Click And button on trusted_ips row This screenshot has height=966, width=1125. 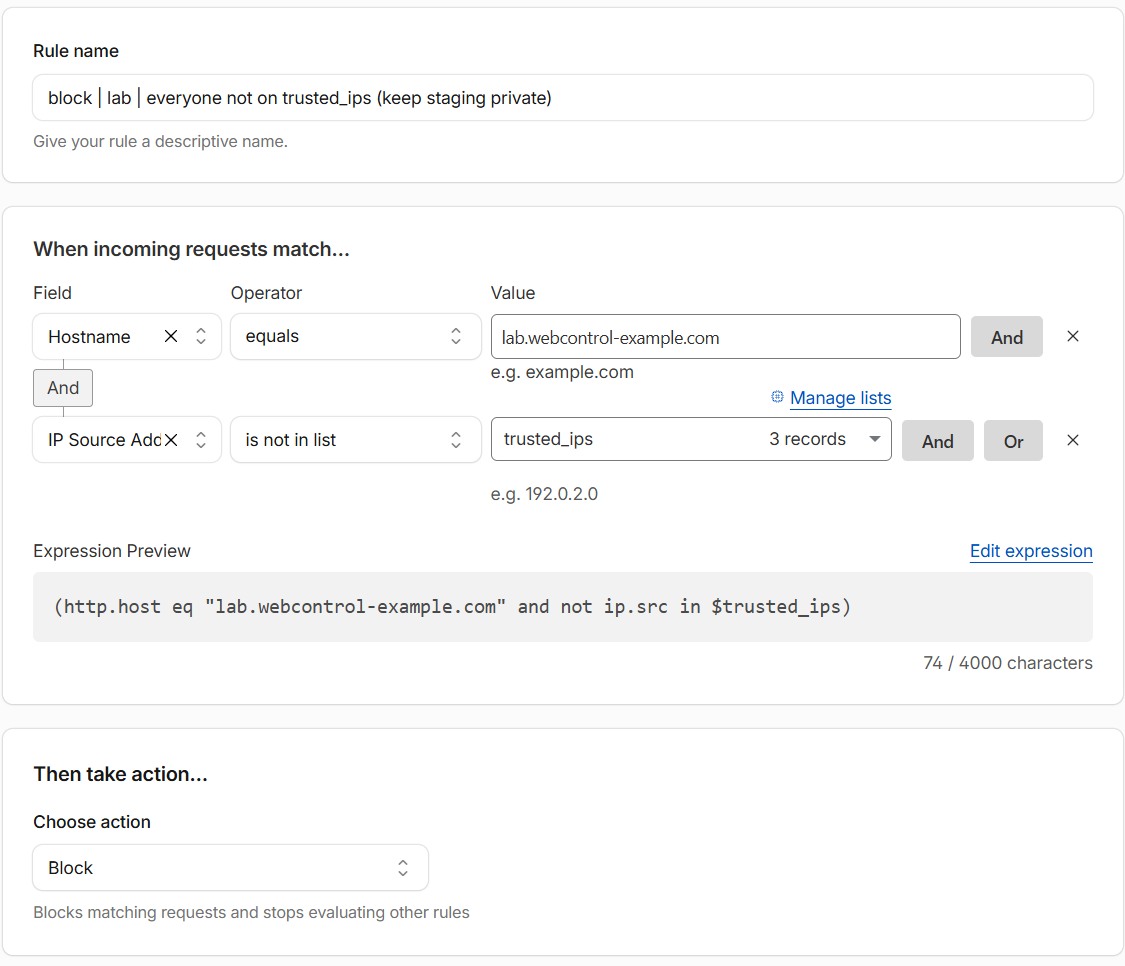point(937,441)
